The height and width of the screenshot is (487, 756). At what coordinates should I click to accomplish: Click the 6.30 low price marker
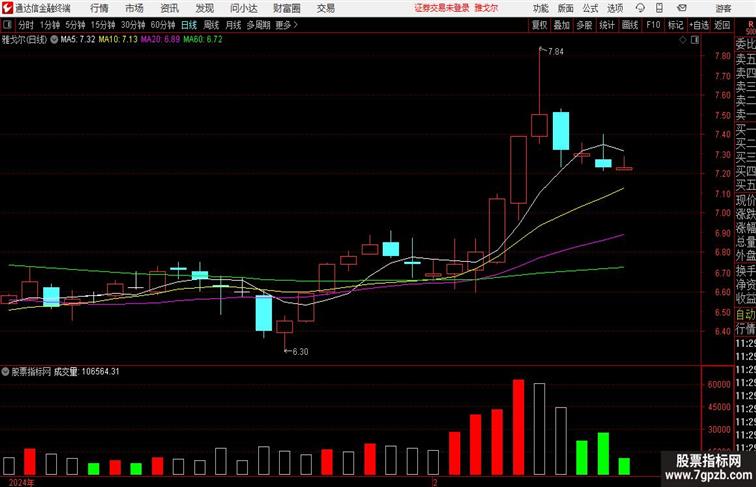coord(300,352)
